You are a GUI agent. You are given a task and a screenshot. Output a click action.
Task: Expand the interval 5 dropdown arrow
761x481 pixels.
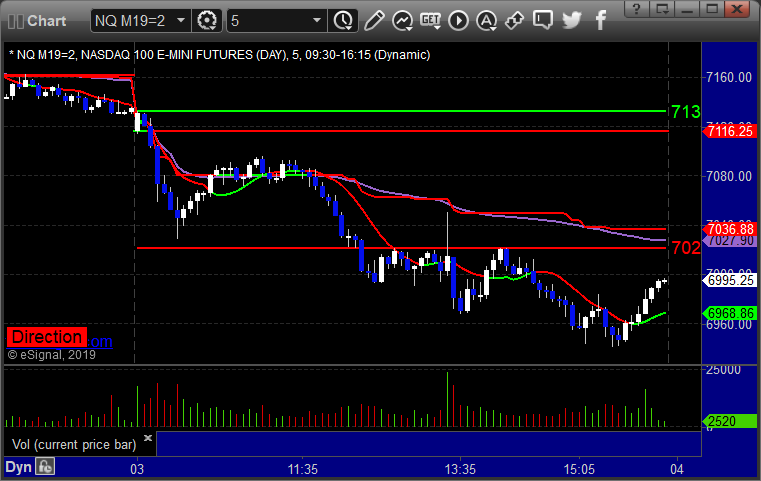point(317,21)
